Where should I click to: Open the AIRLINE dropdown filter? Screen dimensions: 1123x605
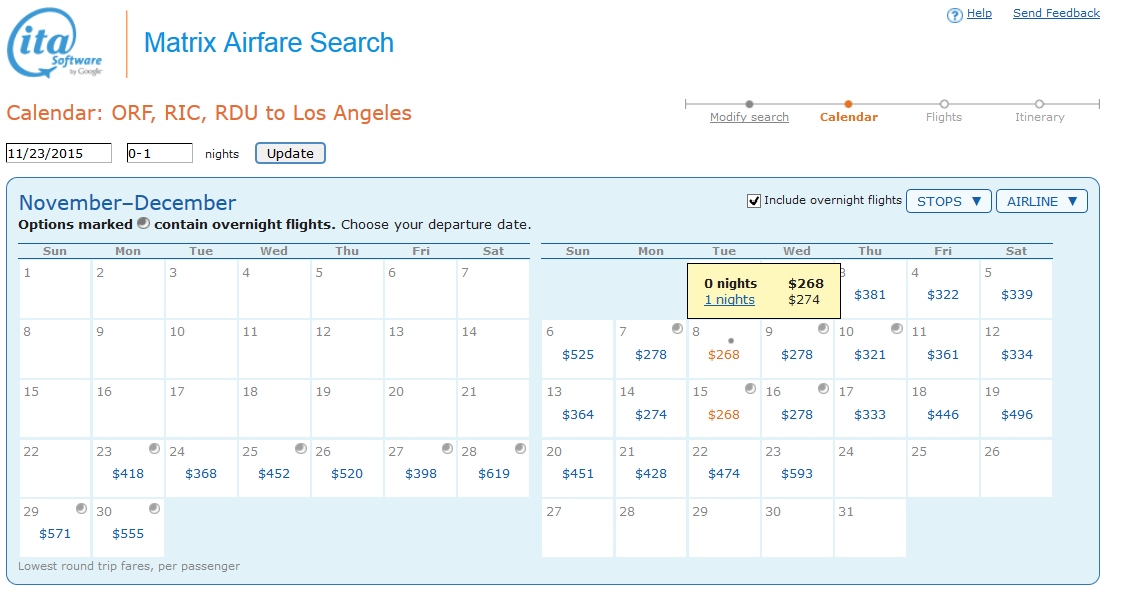pos(1041,201)
